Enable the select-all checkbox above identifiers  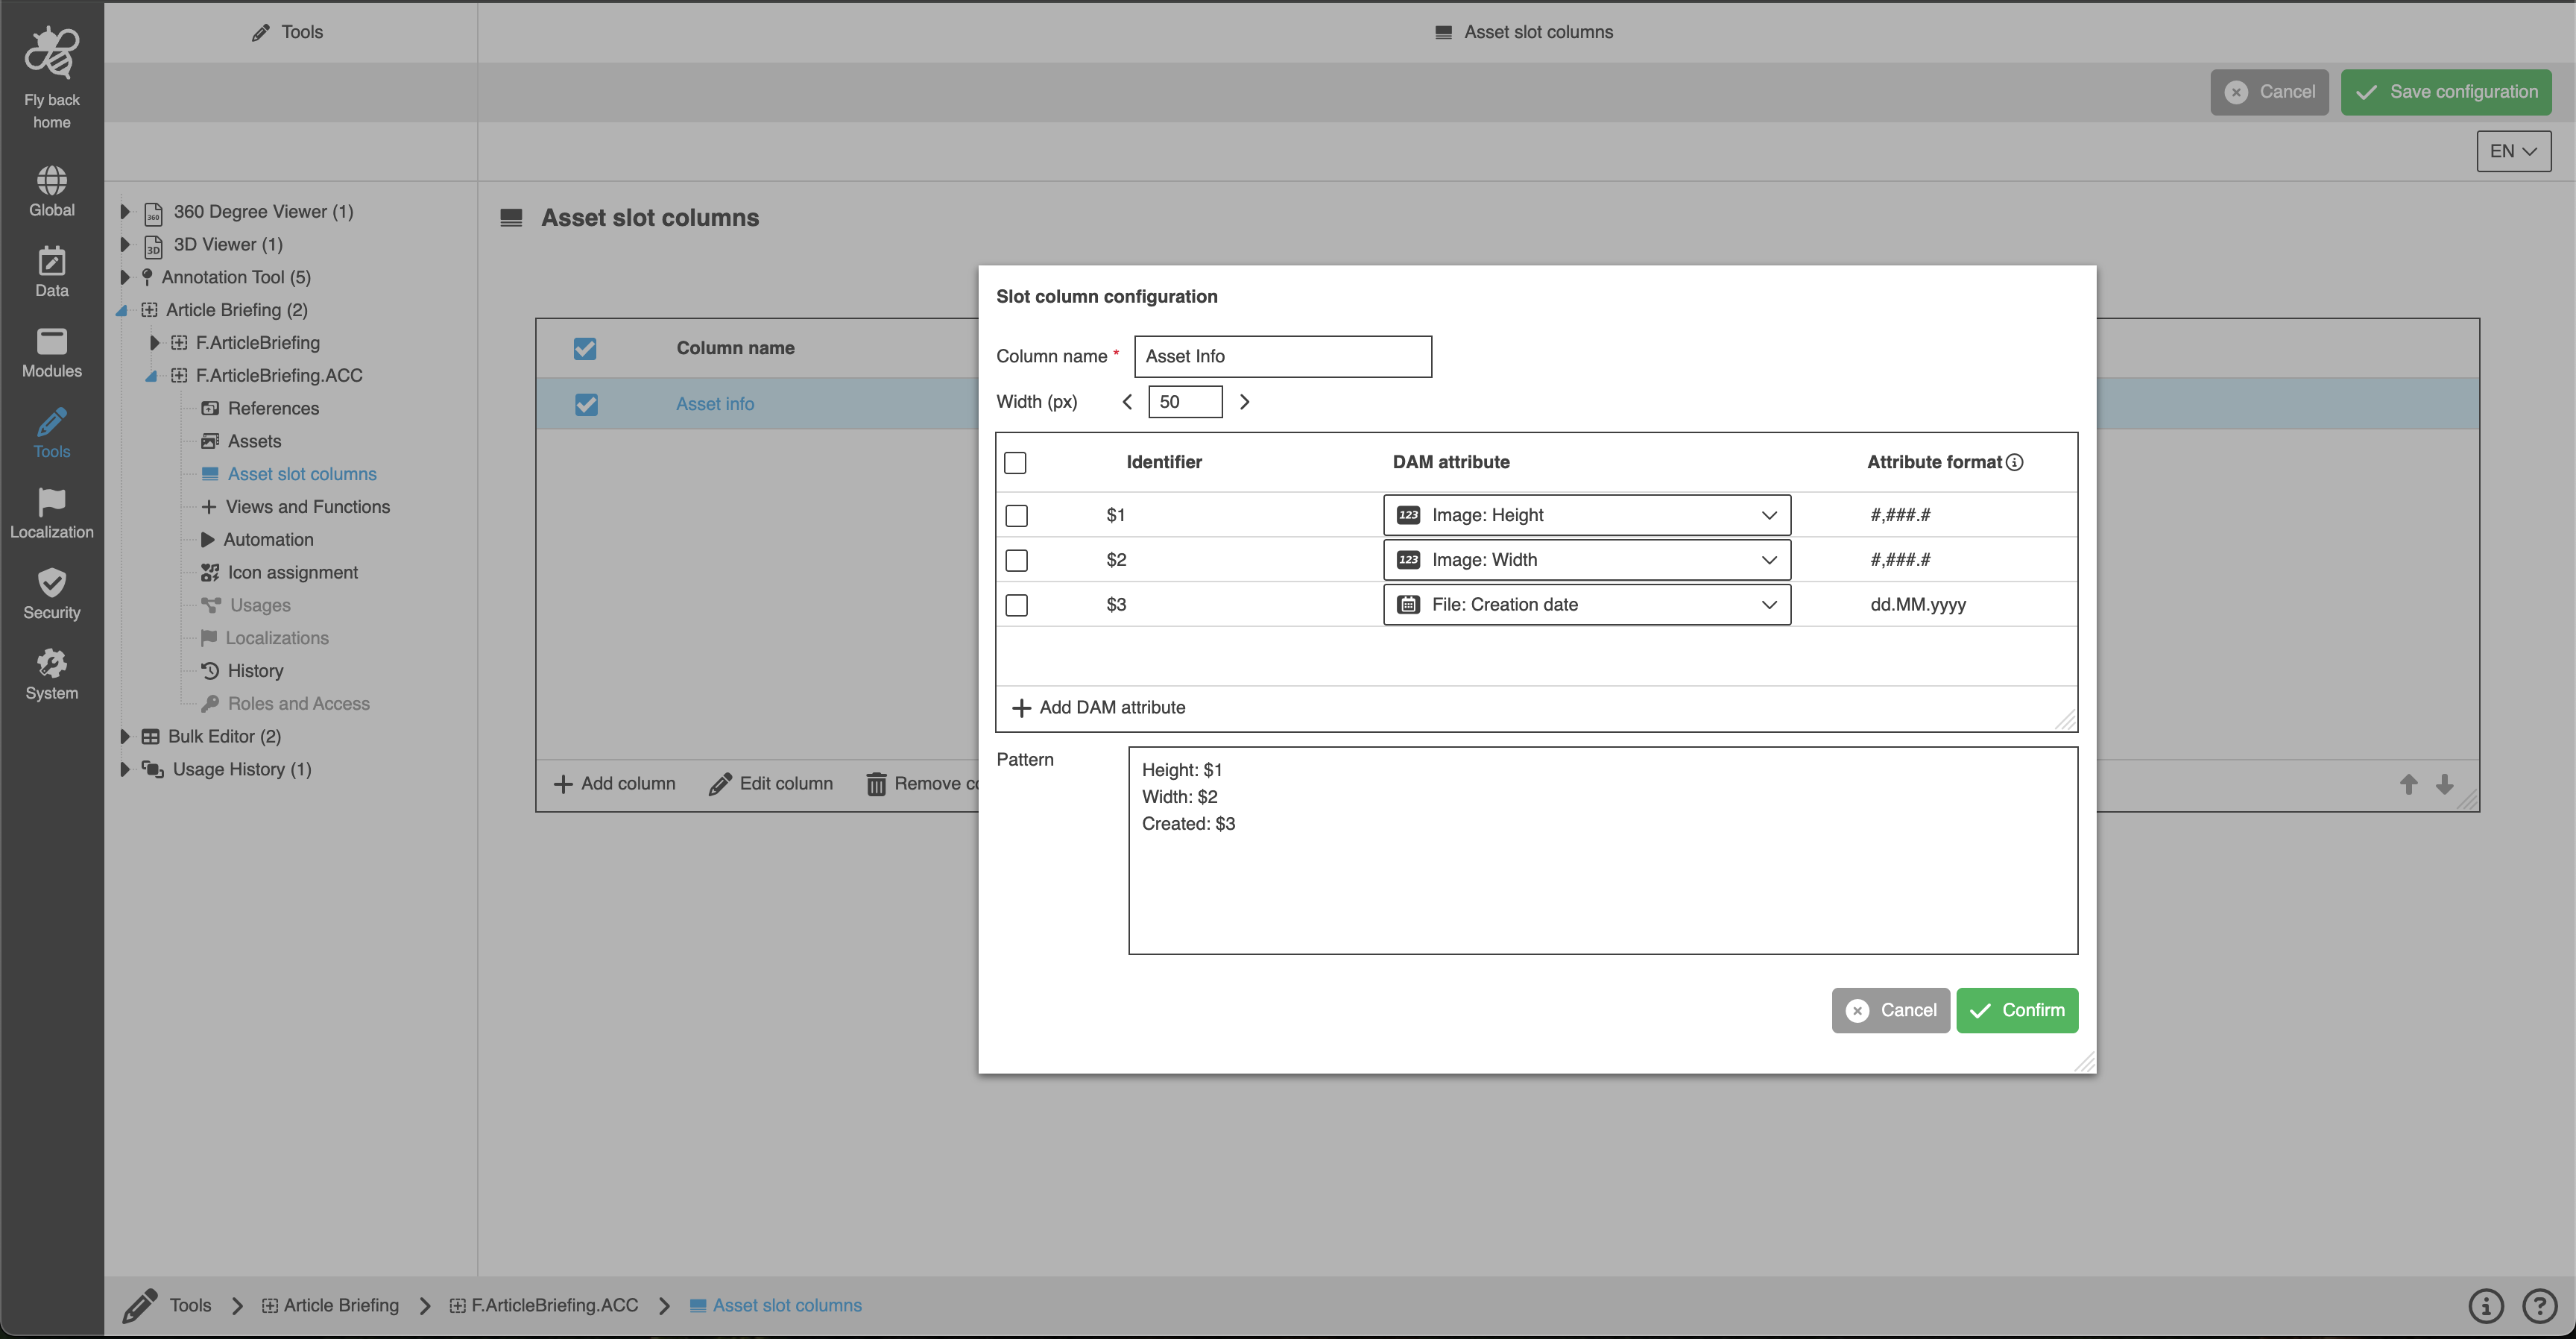pos(1016,462)
